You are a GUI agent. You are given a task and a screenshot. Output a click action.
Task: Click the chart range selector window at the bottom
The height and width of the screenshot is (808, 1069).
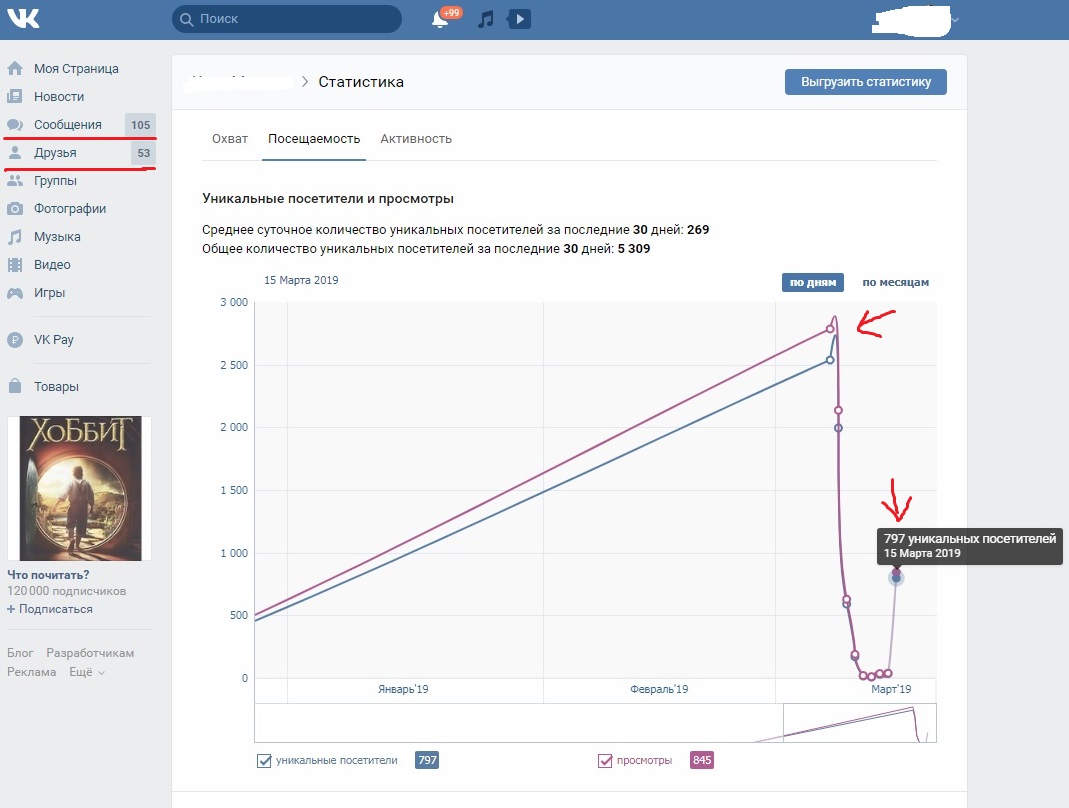point(859,723)
